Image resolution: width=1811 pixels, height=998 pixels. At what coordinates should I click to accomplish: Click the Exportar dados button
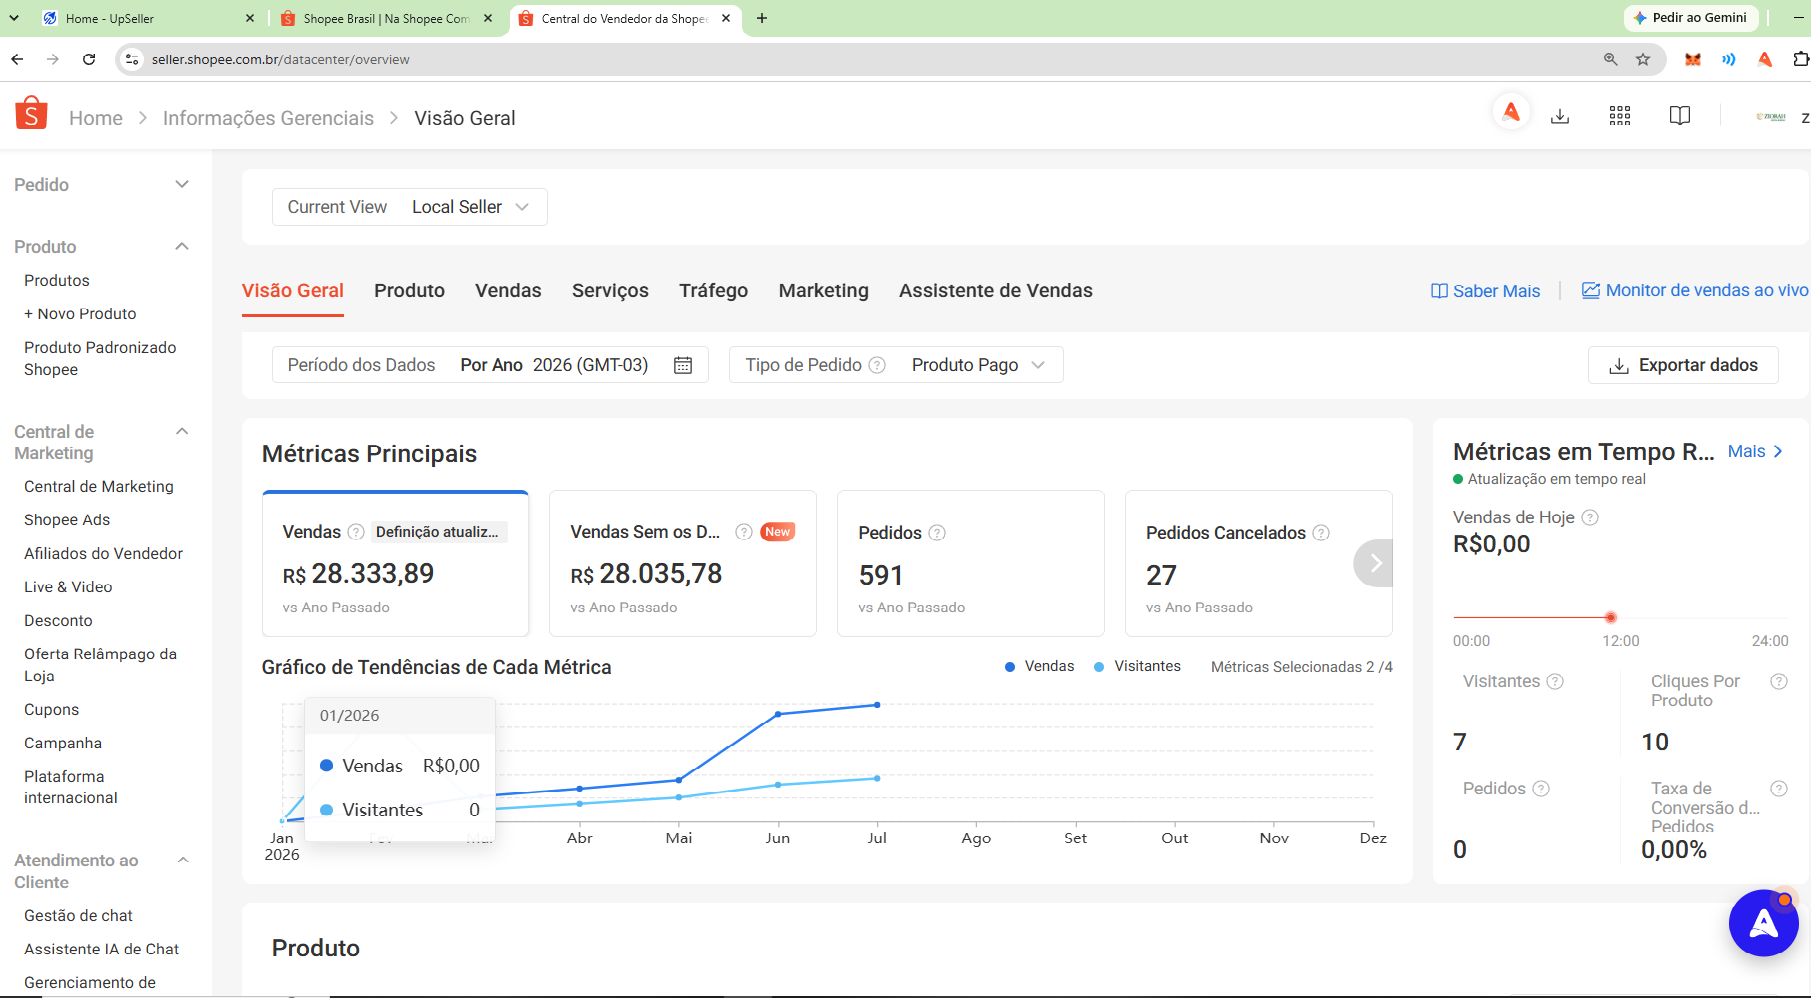click(1683, 365)
